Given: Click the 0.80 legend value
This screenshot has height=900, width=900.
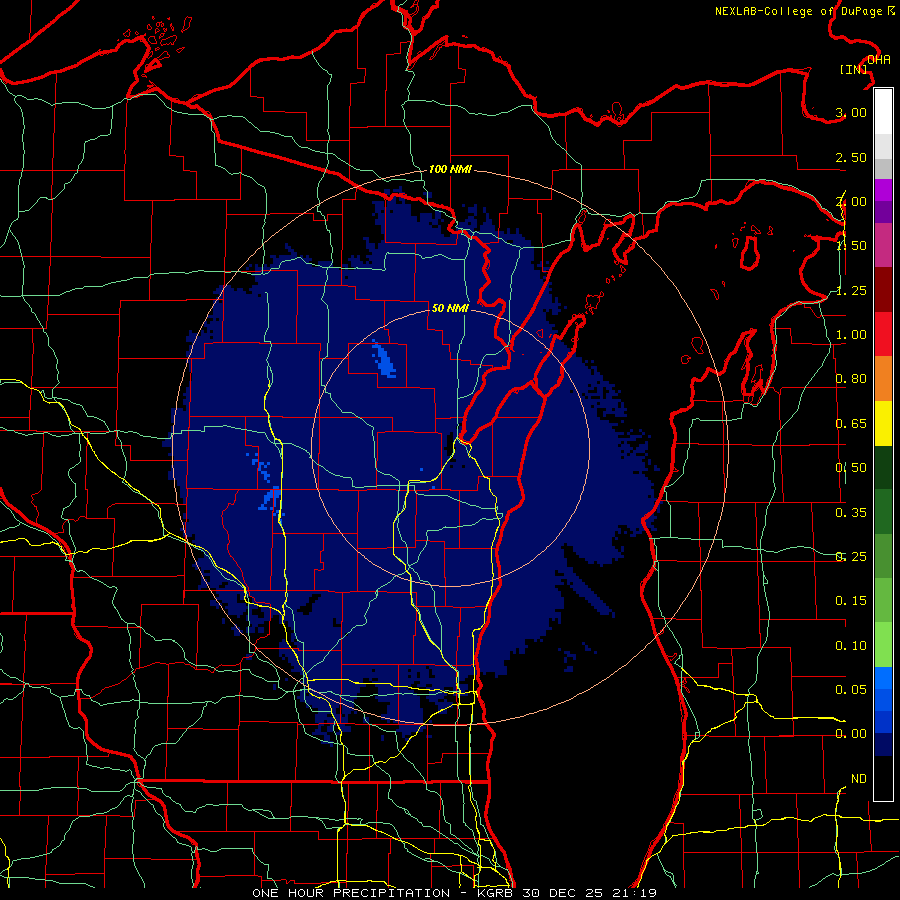Looking at the screenshot, I should point(851,379).
